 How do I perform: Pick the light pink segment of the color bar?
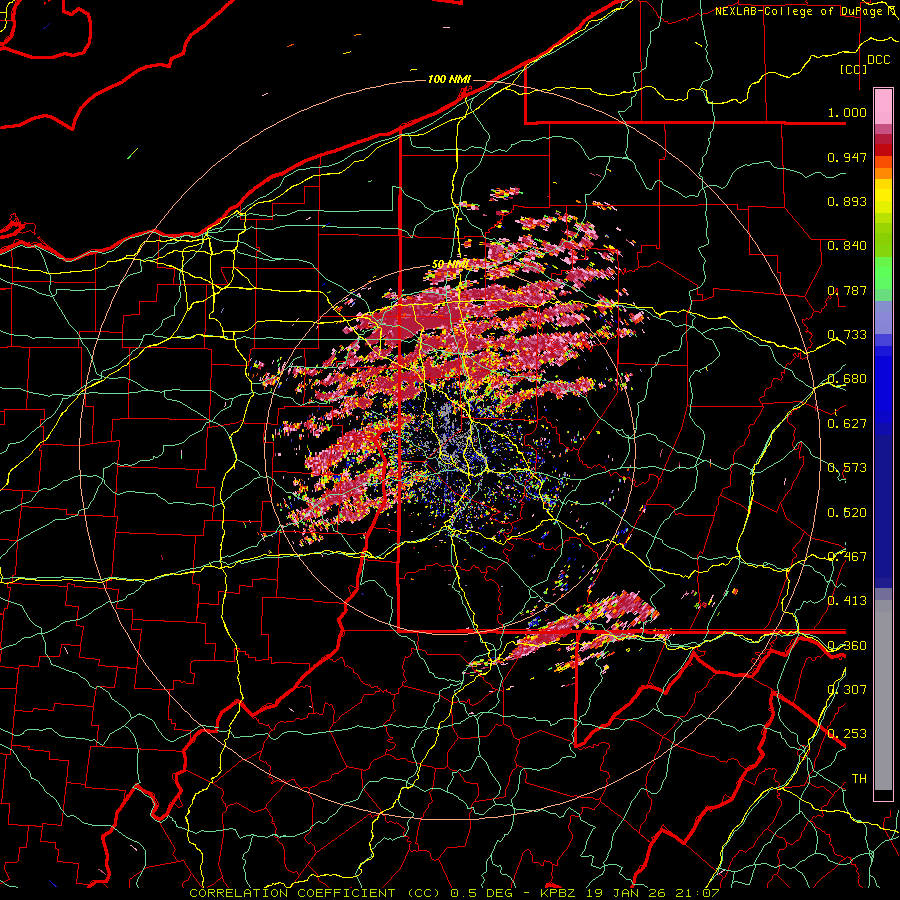pyautogui.click(x=883, y=106)
